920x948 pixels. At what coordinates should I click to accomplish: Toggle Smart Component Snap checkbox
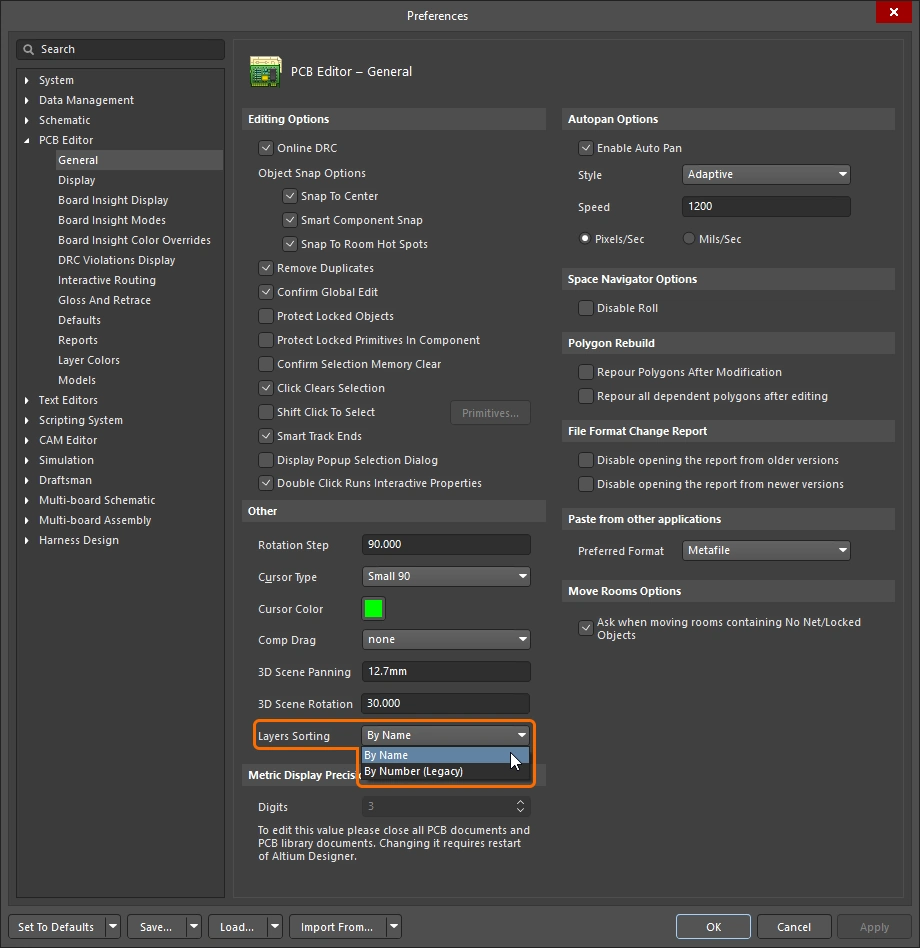[x=290, y=220]
